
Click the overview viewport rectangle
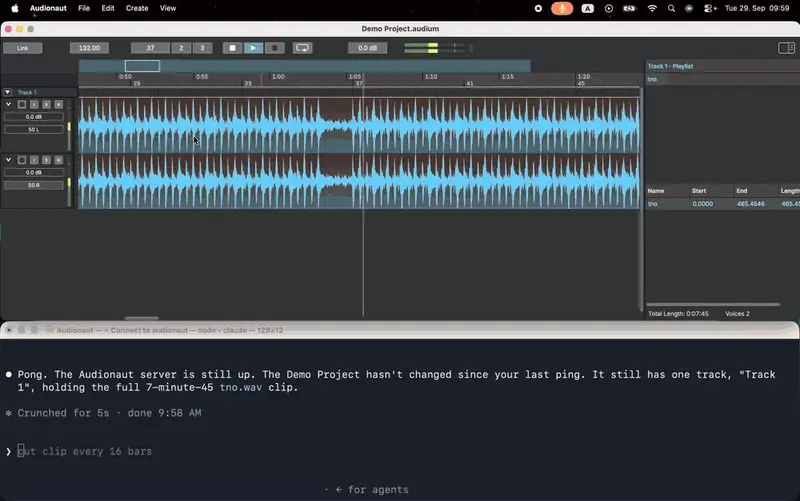point(142,66)
